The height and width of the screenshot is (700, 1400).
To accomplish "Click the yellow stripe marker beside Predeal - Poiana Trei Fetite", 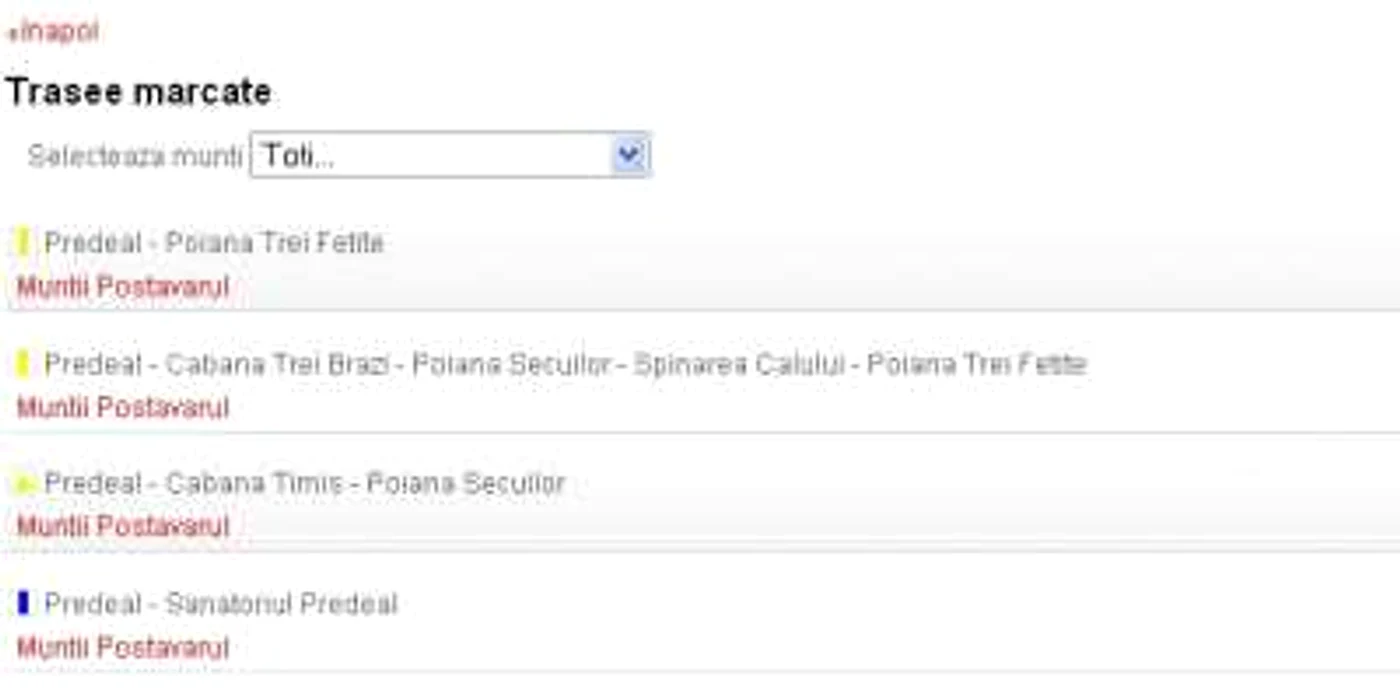I will click(x=23, y=242).
